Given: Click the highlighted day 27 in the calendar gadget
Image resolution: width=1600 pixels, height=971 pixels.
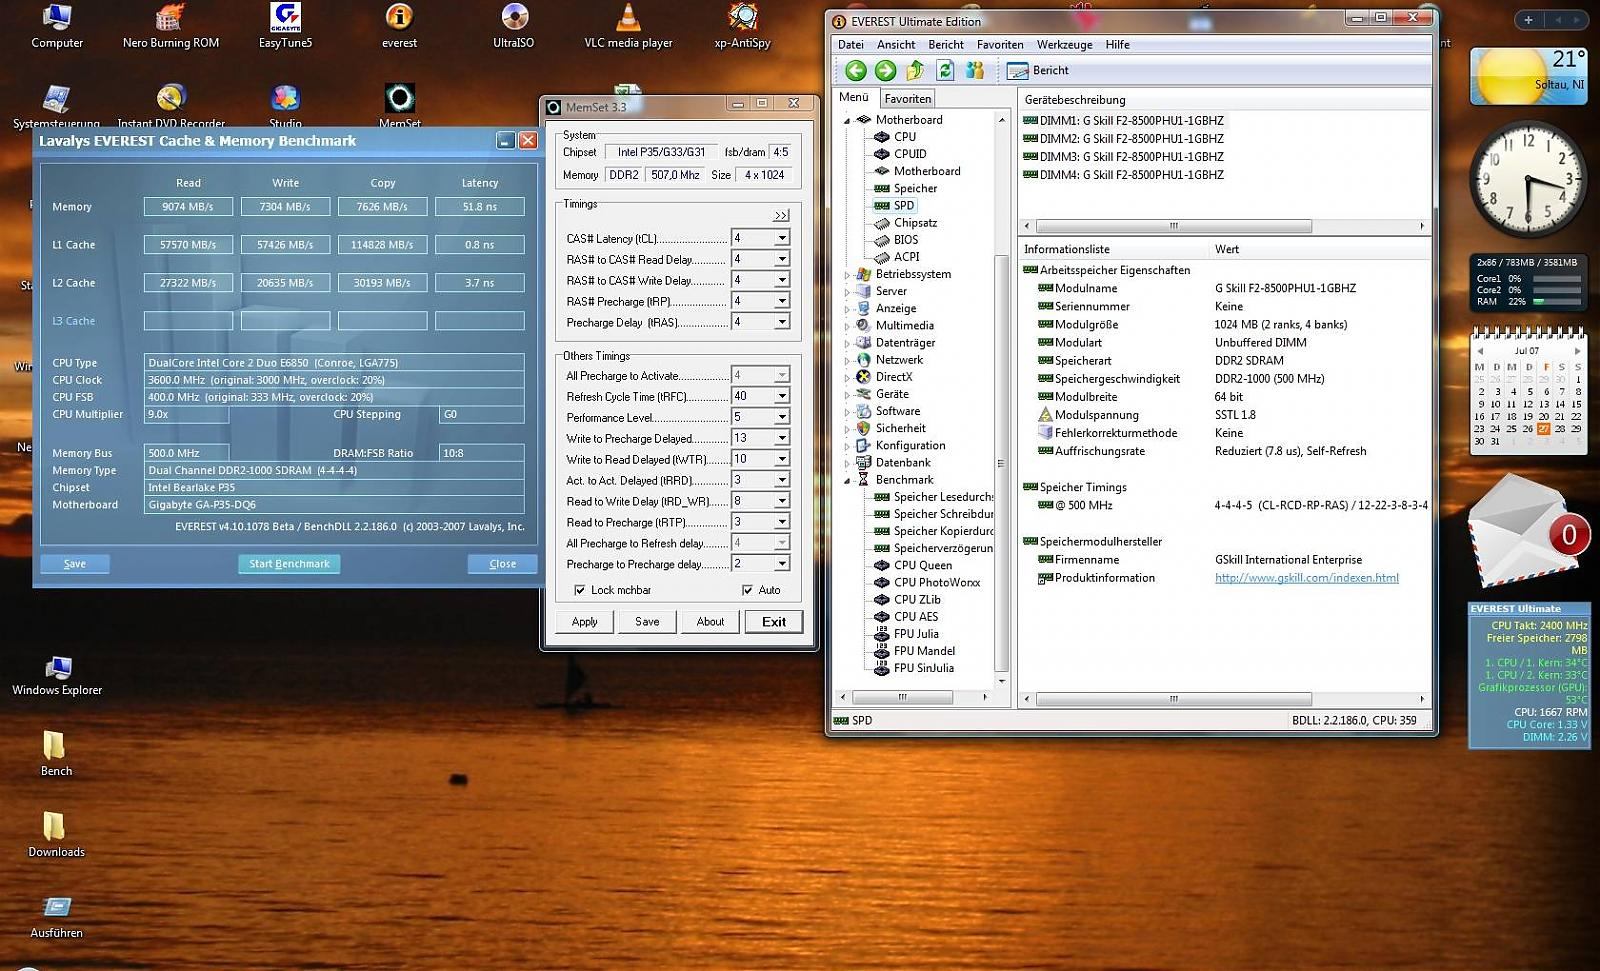Looking at the screenshot, I should pos(1544,429).
